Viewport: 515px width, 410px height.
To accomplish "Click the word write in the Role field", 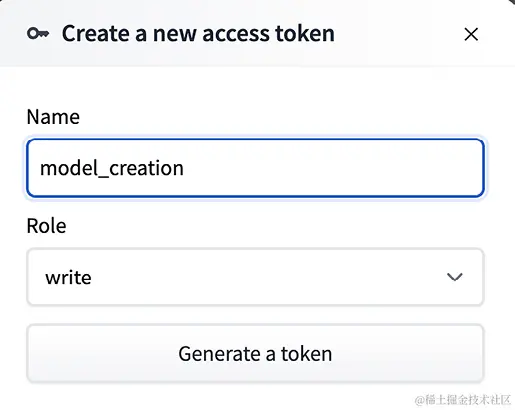I will [x=68, y=277].
